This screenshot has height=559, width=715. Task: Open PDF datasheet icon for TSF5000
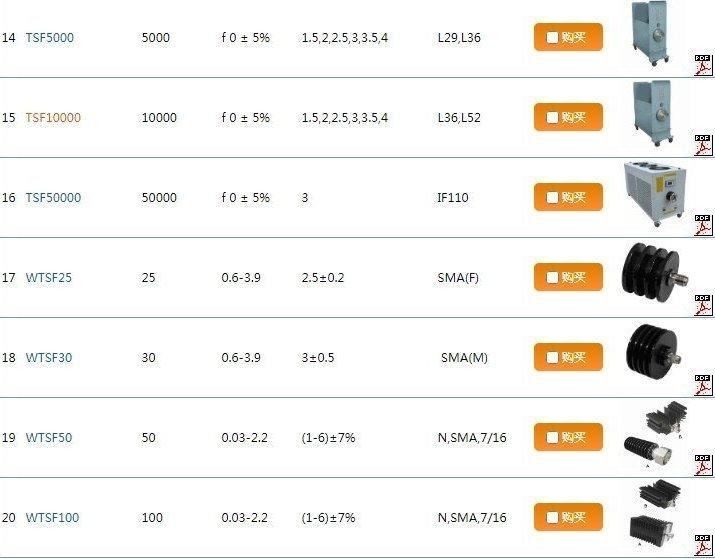pyautogui.click(x=704, y=64)
